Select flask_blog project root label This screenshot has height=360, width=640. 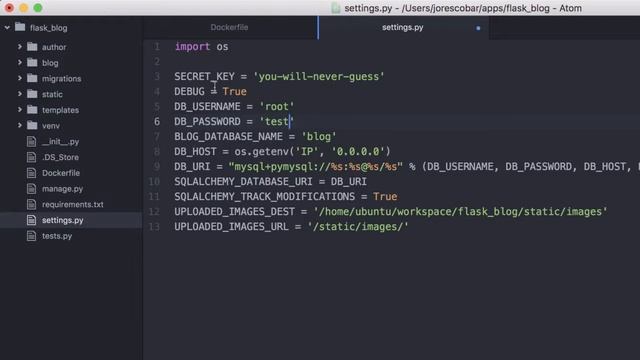pyautogui.click(x=48, y=28)
